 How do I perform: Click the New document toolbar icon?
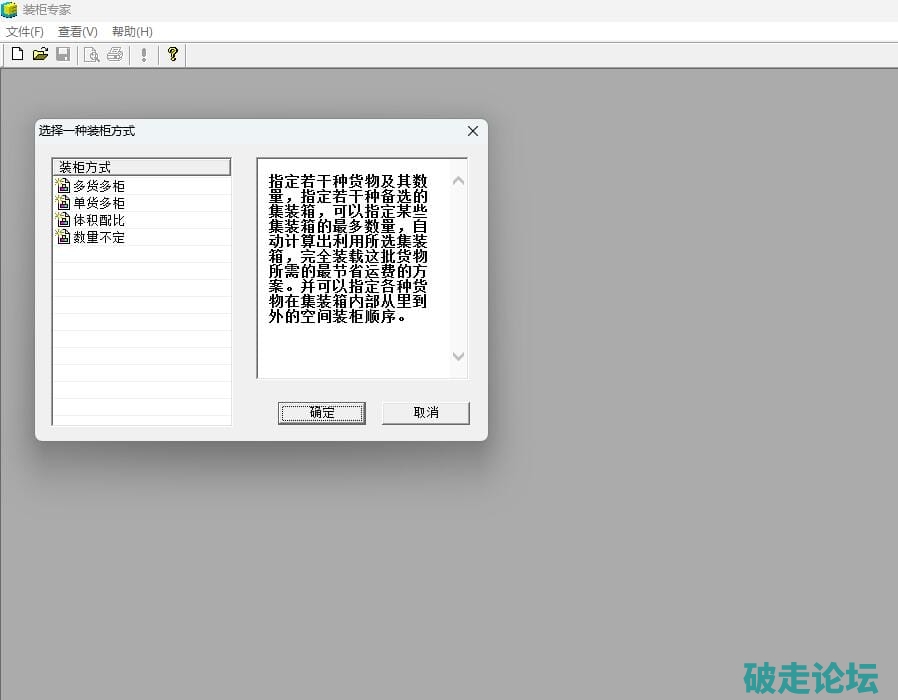[17, 54]
